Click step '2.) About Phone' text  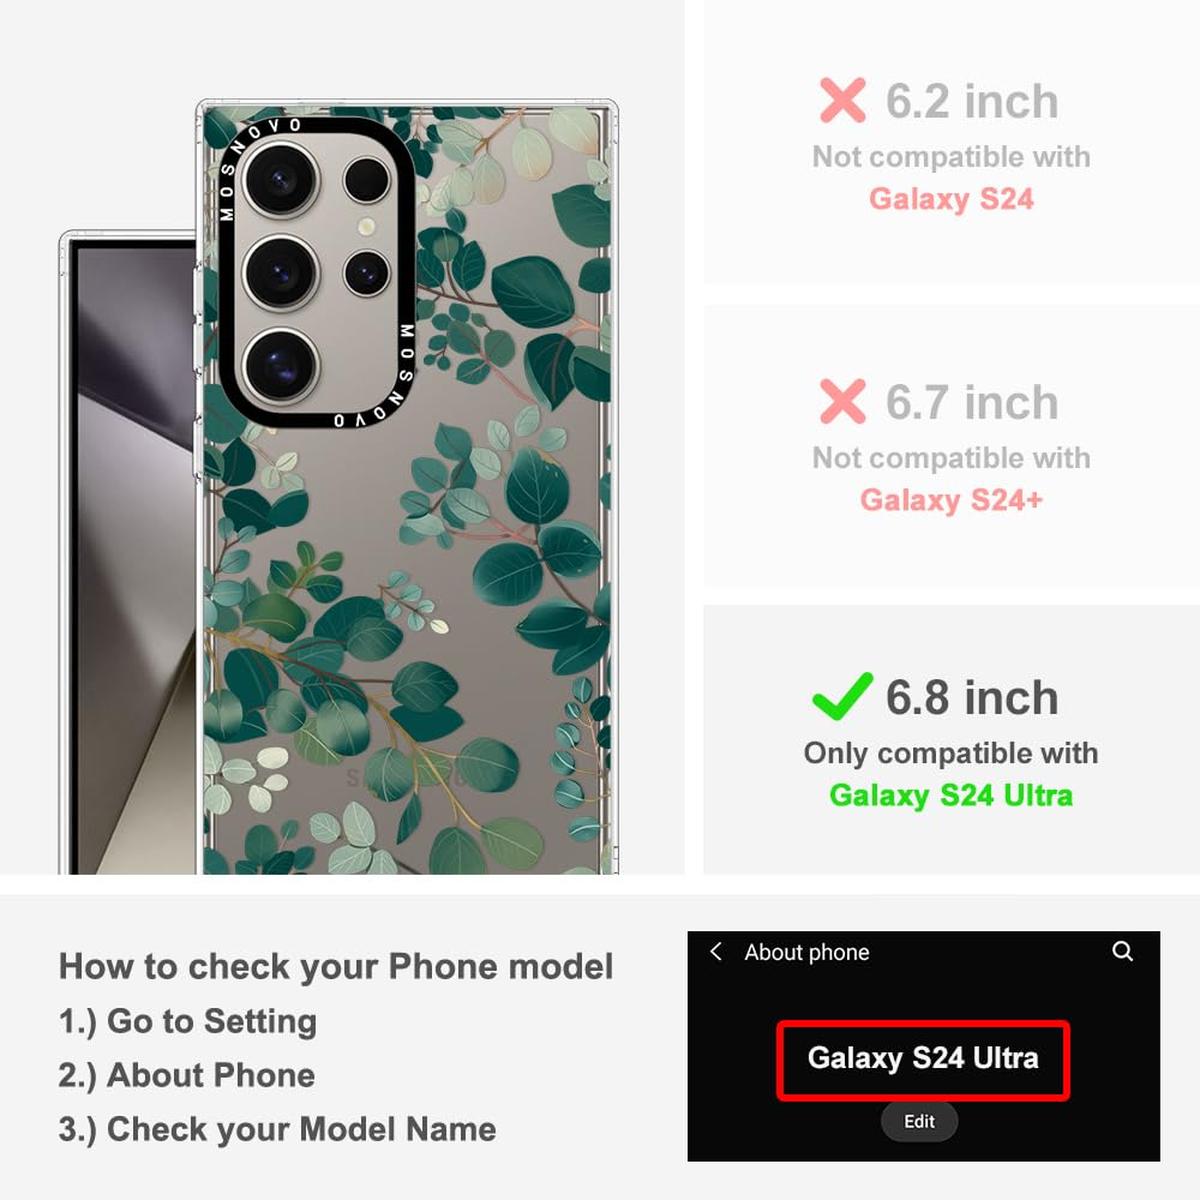[x=187, y=1076]
